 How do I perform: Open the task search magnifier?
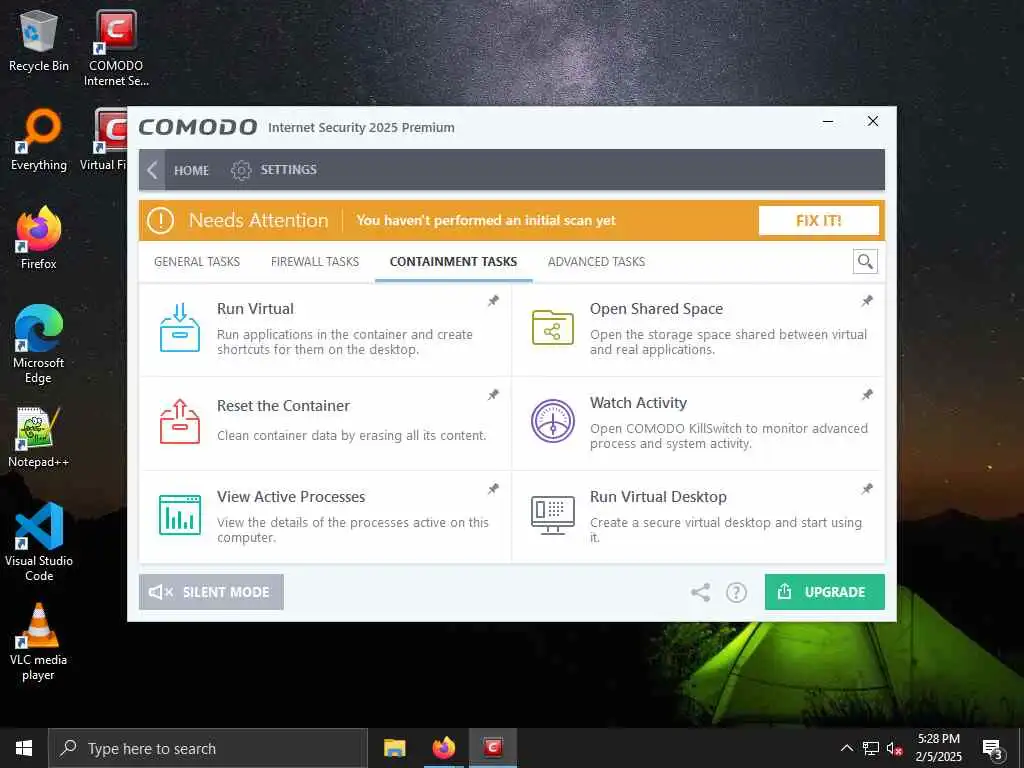(x=865, y=262)
